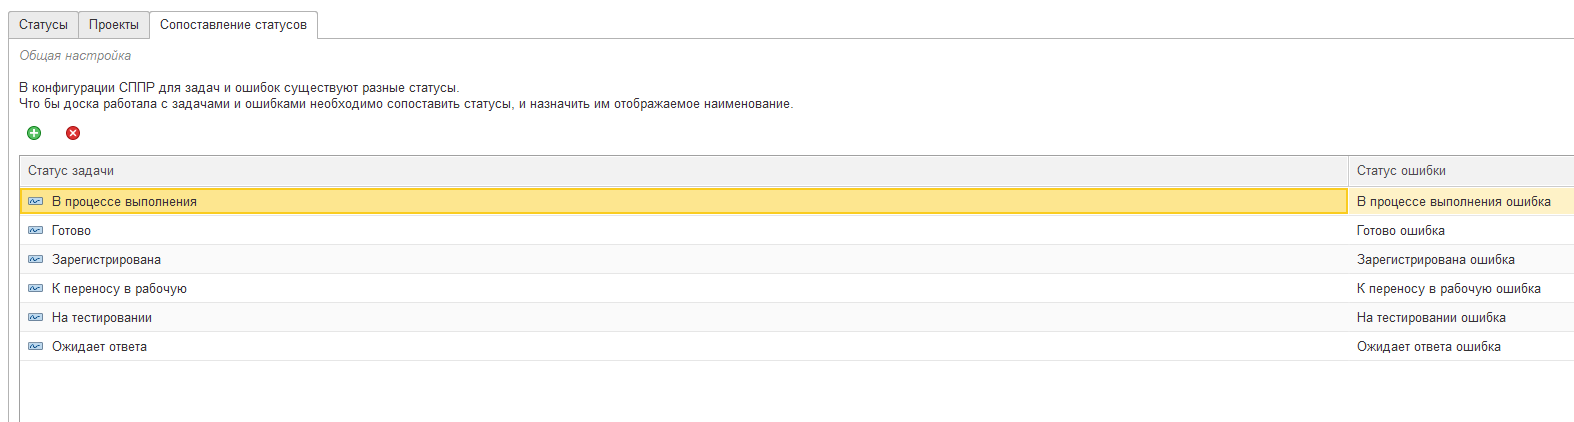Image resolution: width=1574 pixels, height=422 pixels.
Task: Click the 'Статус ошибки' column header
Action: click(1401, 171)
